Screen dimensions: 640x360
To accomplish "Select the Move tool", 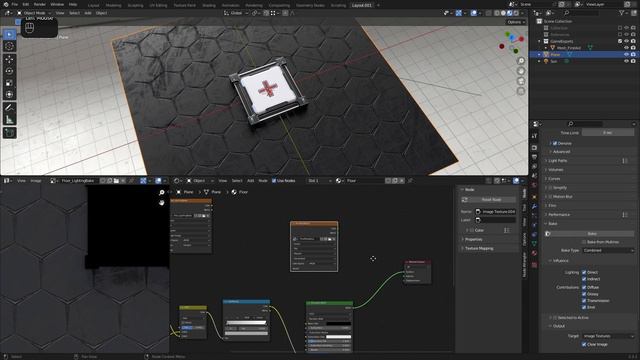I will (x=9, y=59).
